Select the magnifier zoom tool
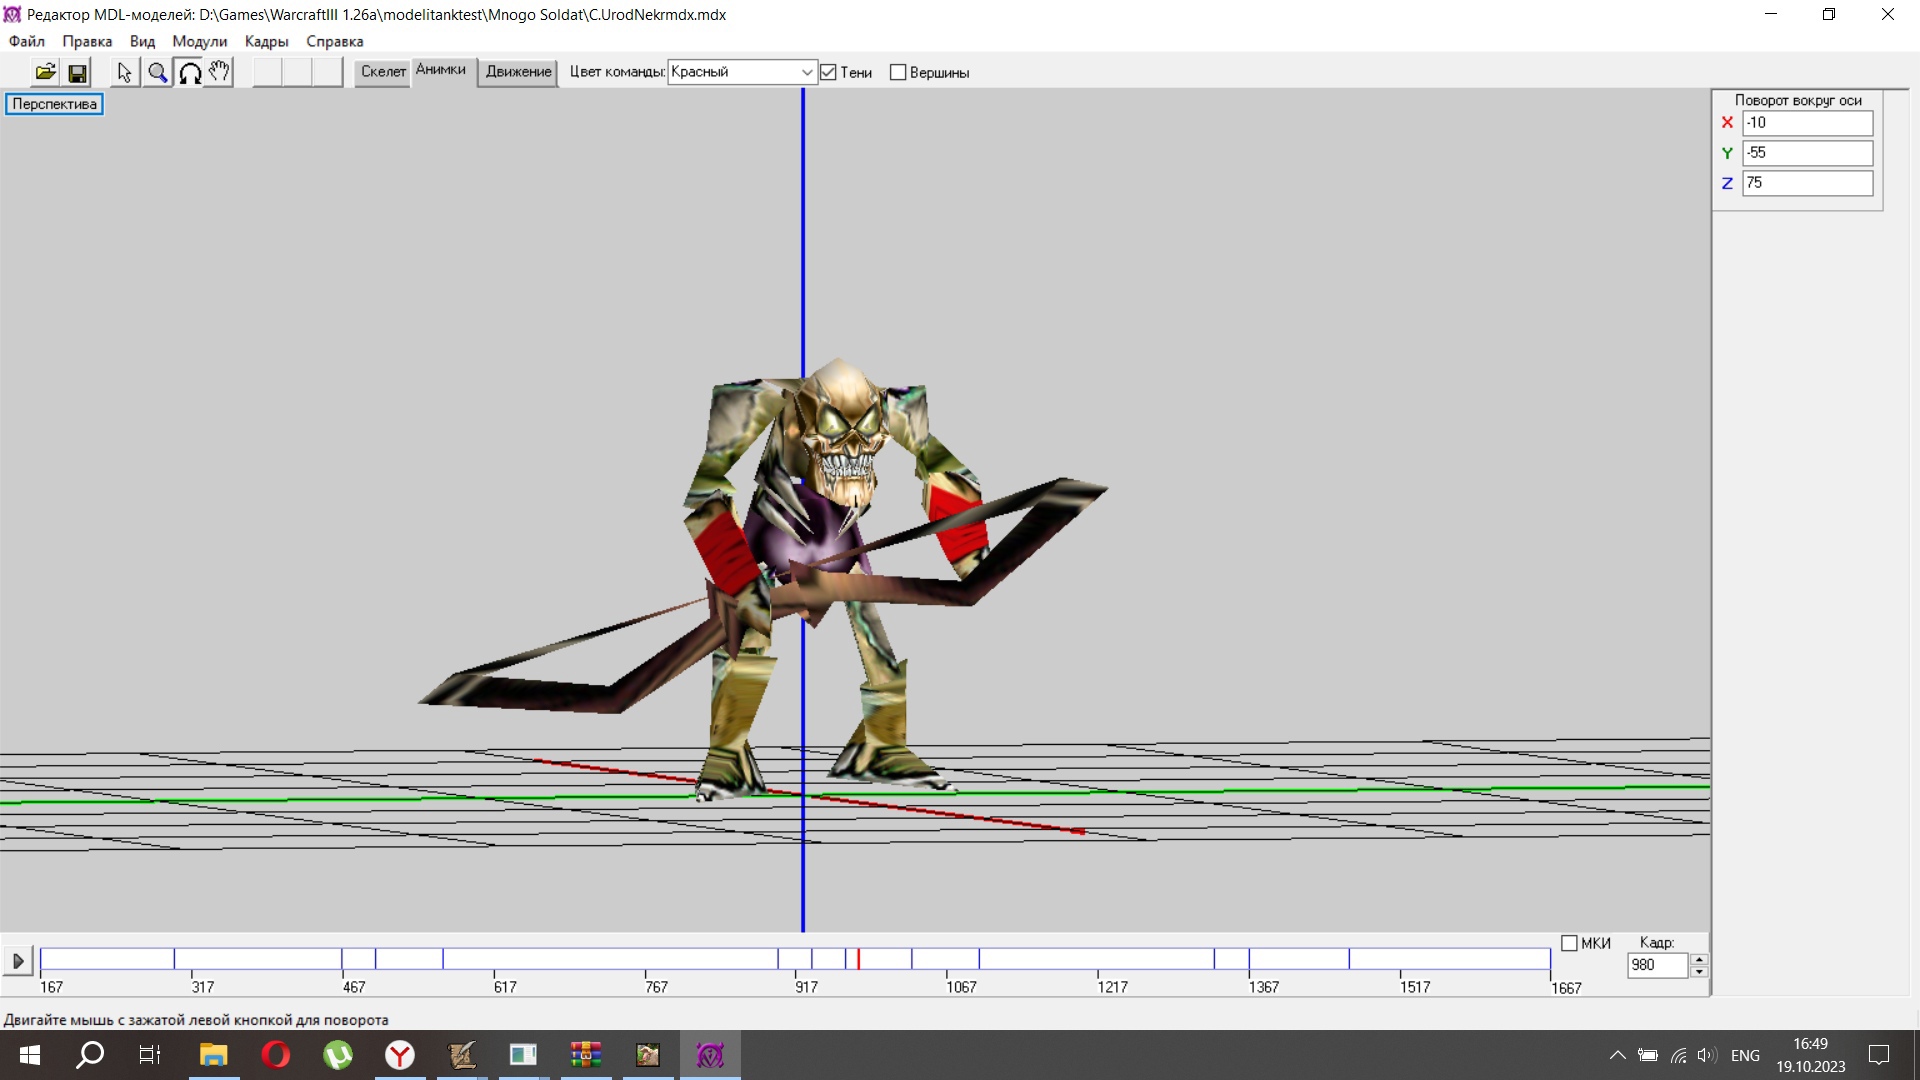 point(157,72)
